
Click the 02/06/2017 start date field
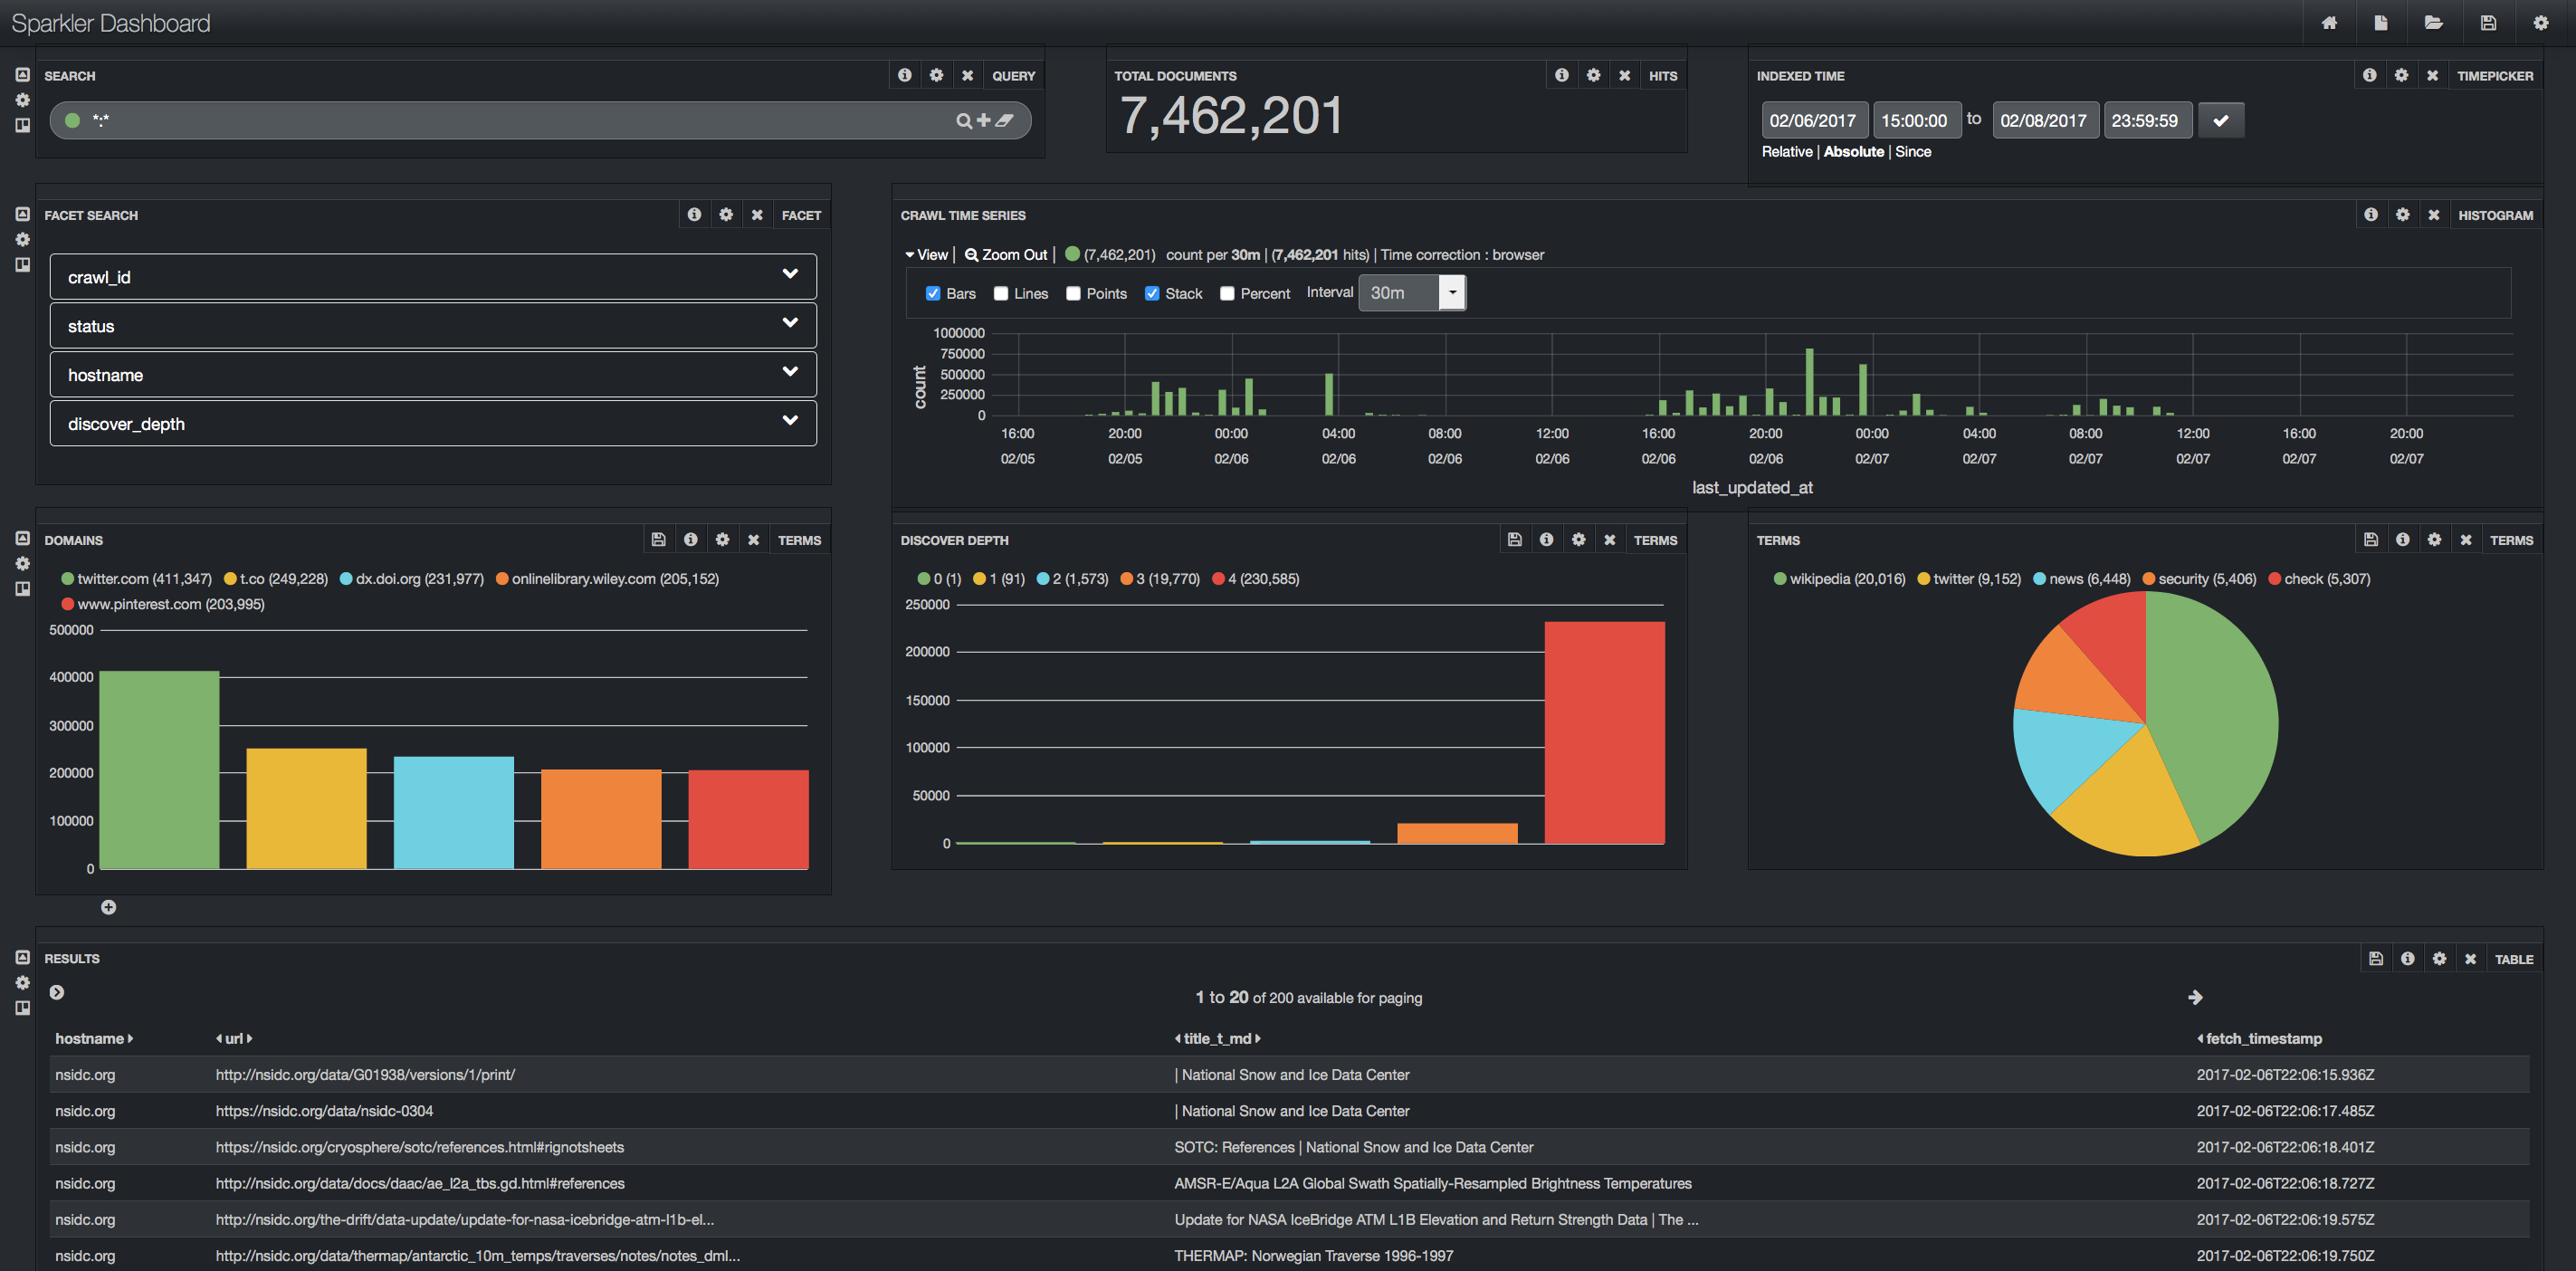(x=1812, y=121)
